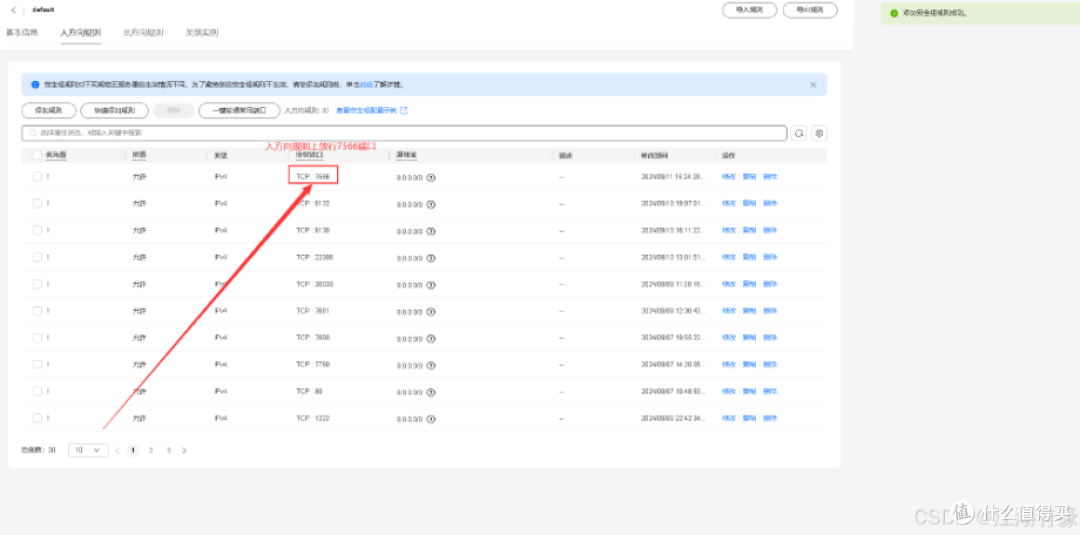
Task: Click source info icon in TCP 7566 row
Action: tap(431, 177)
